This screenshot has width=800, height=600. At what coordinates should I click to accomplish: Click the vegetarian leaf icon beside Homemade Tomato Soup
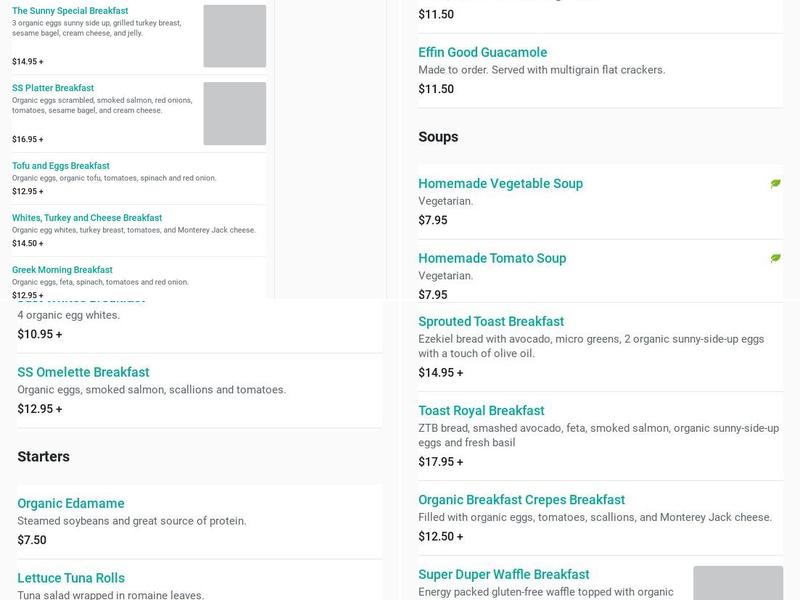point(775,258)
